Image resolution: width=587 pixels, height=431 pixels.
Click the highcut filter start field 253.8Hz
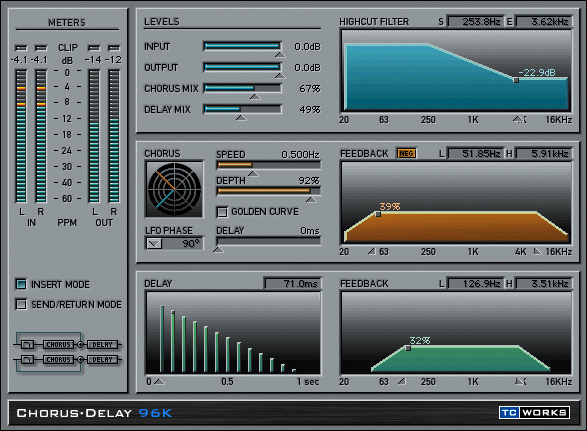point(475,22)
